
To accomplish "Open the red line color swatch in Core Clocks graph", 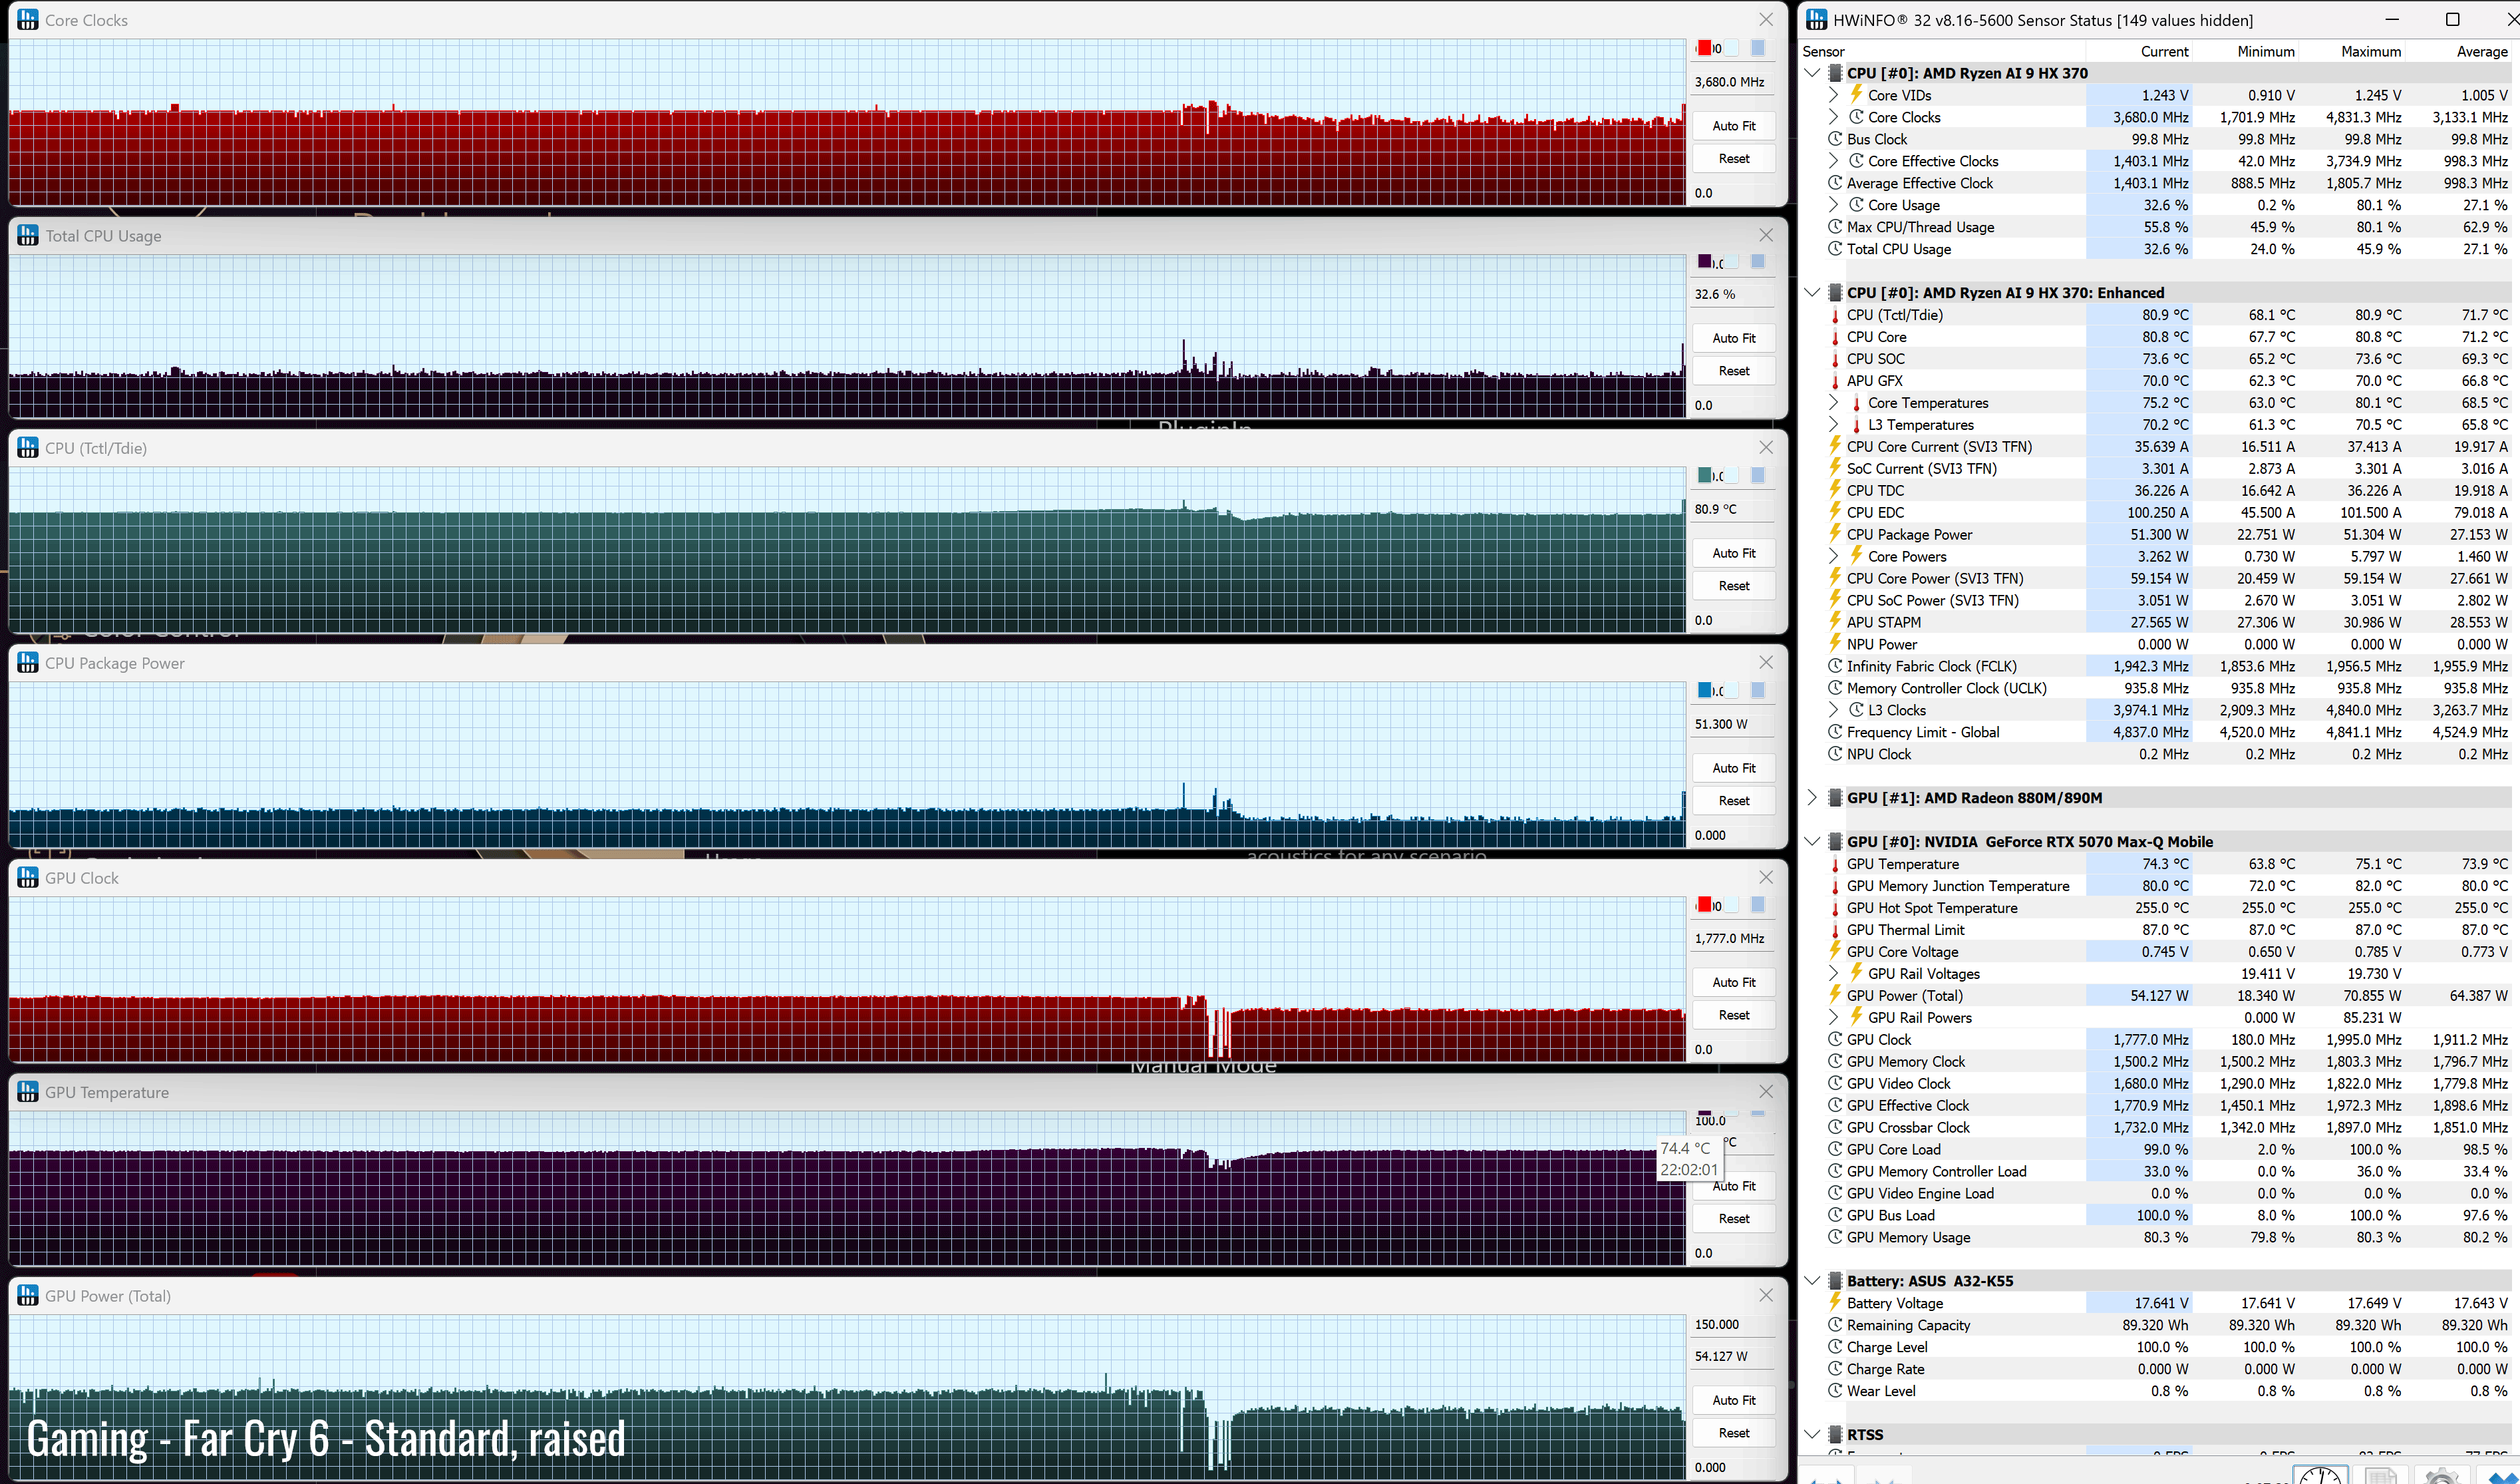I will (1704, 47).
